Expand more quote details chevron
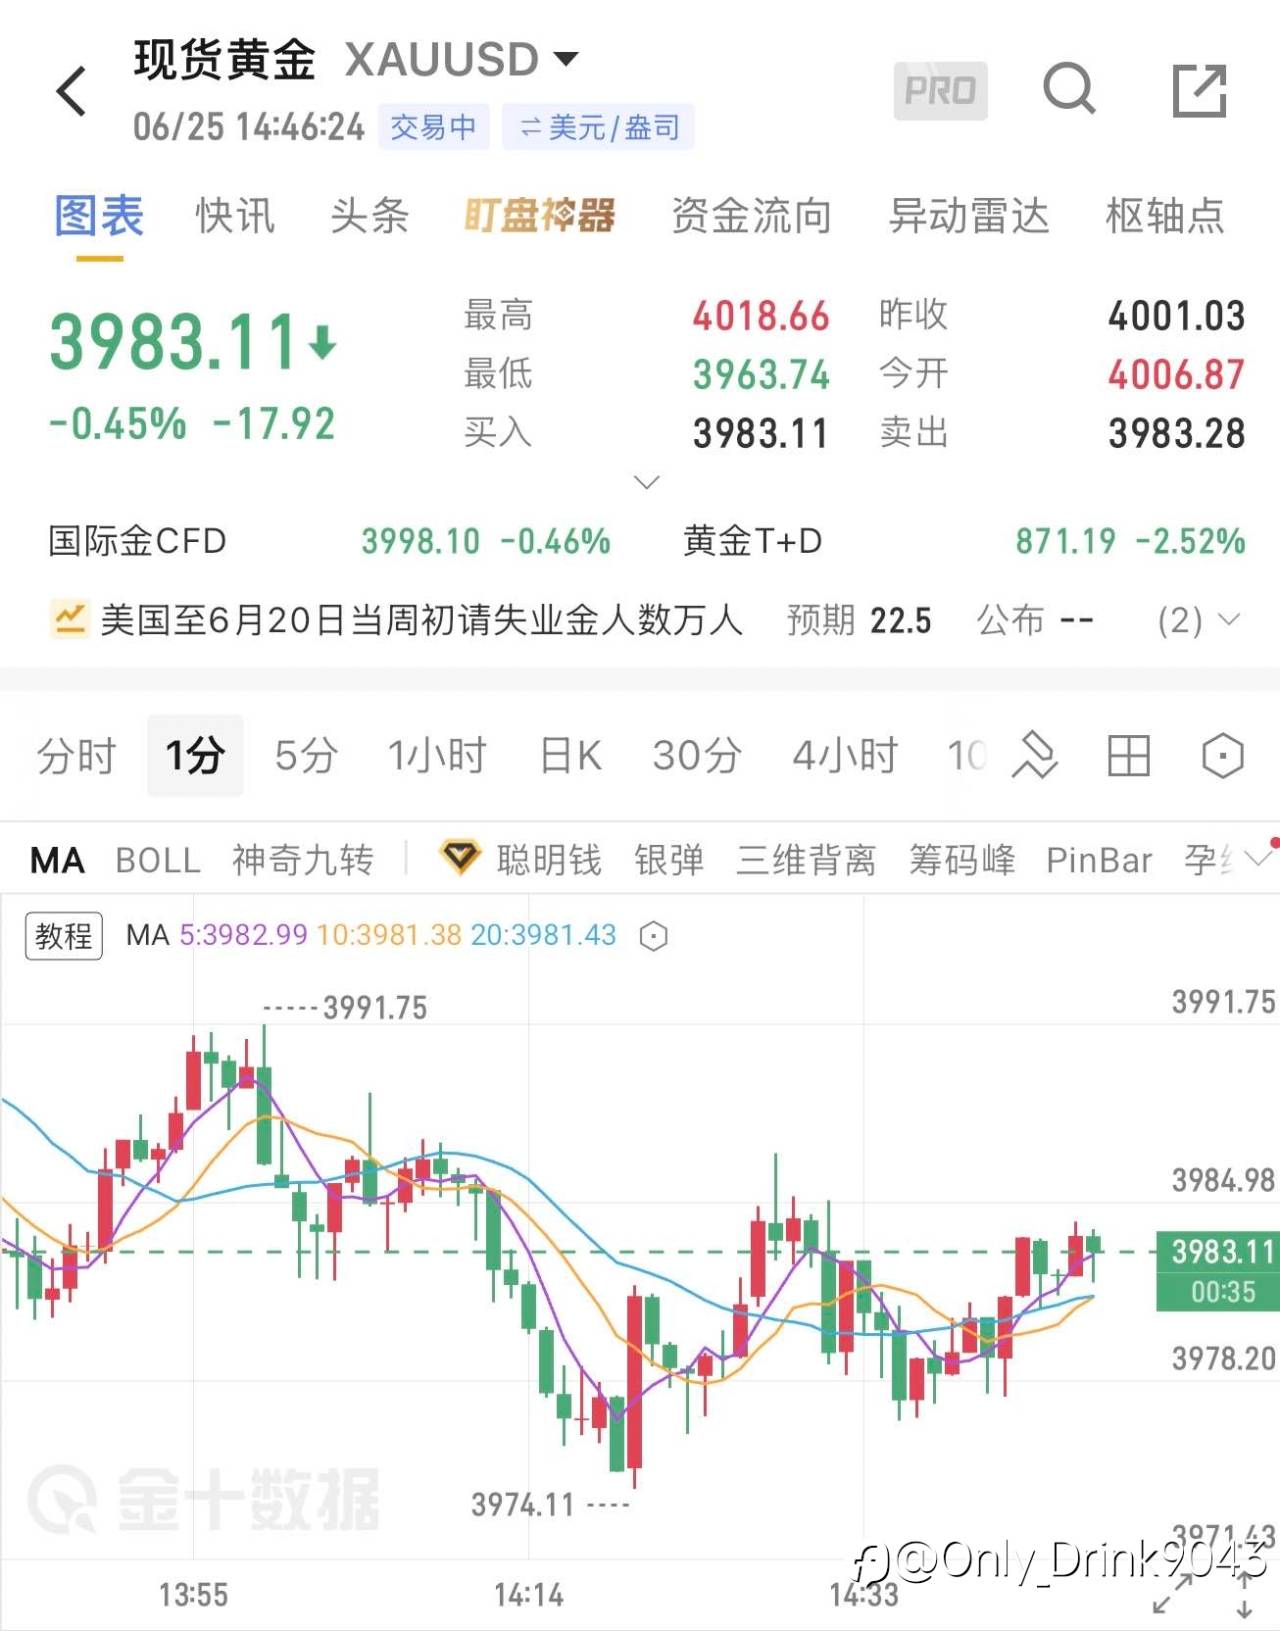The width and height of the screenshot is (1280, 1631). 647,482
